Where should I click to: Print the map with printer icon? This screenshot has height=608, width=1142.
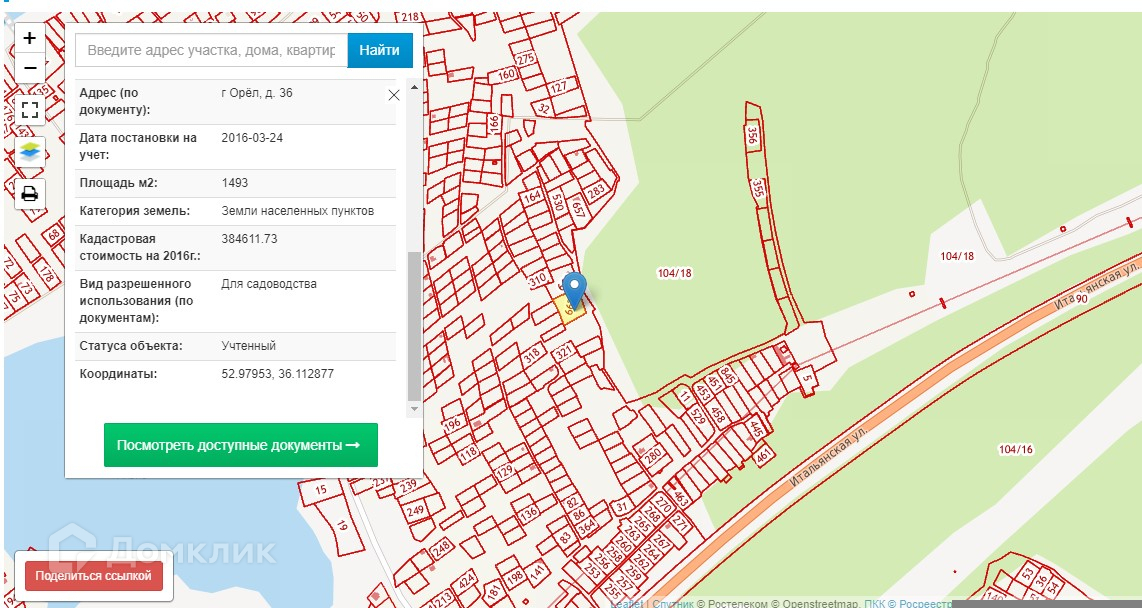click(30, 193)
